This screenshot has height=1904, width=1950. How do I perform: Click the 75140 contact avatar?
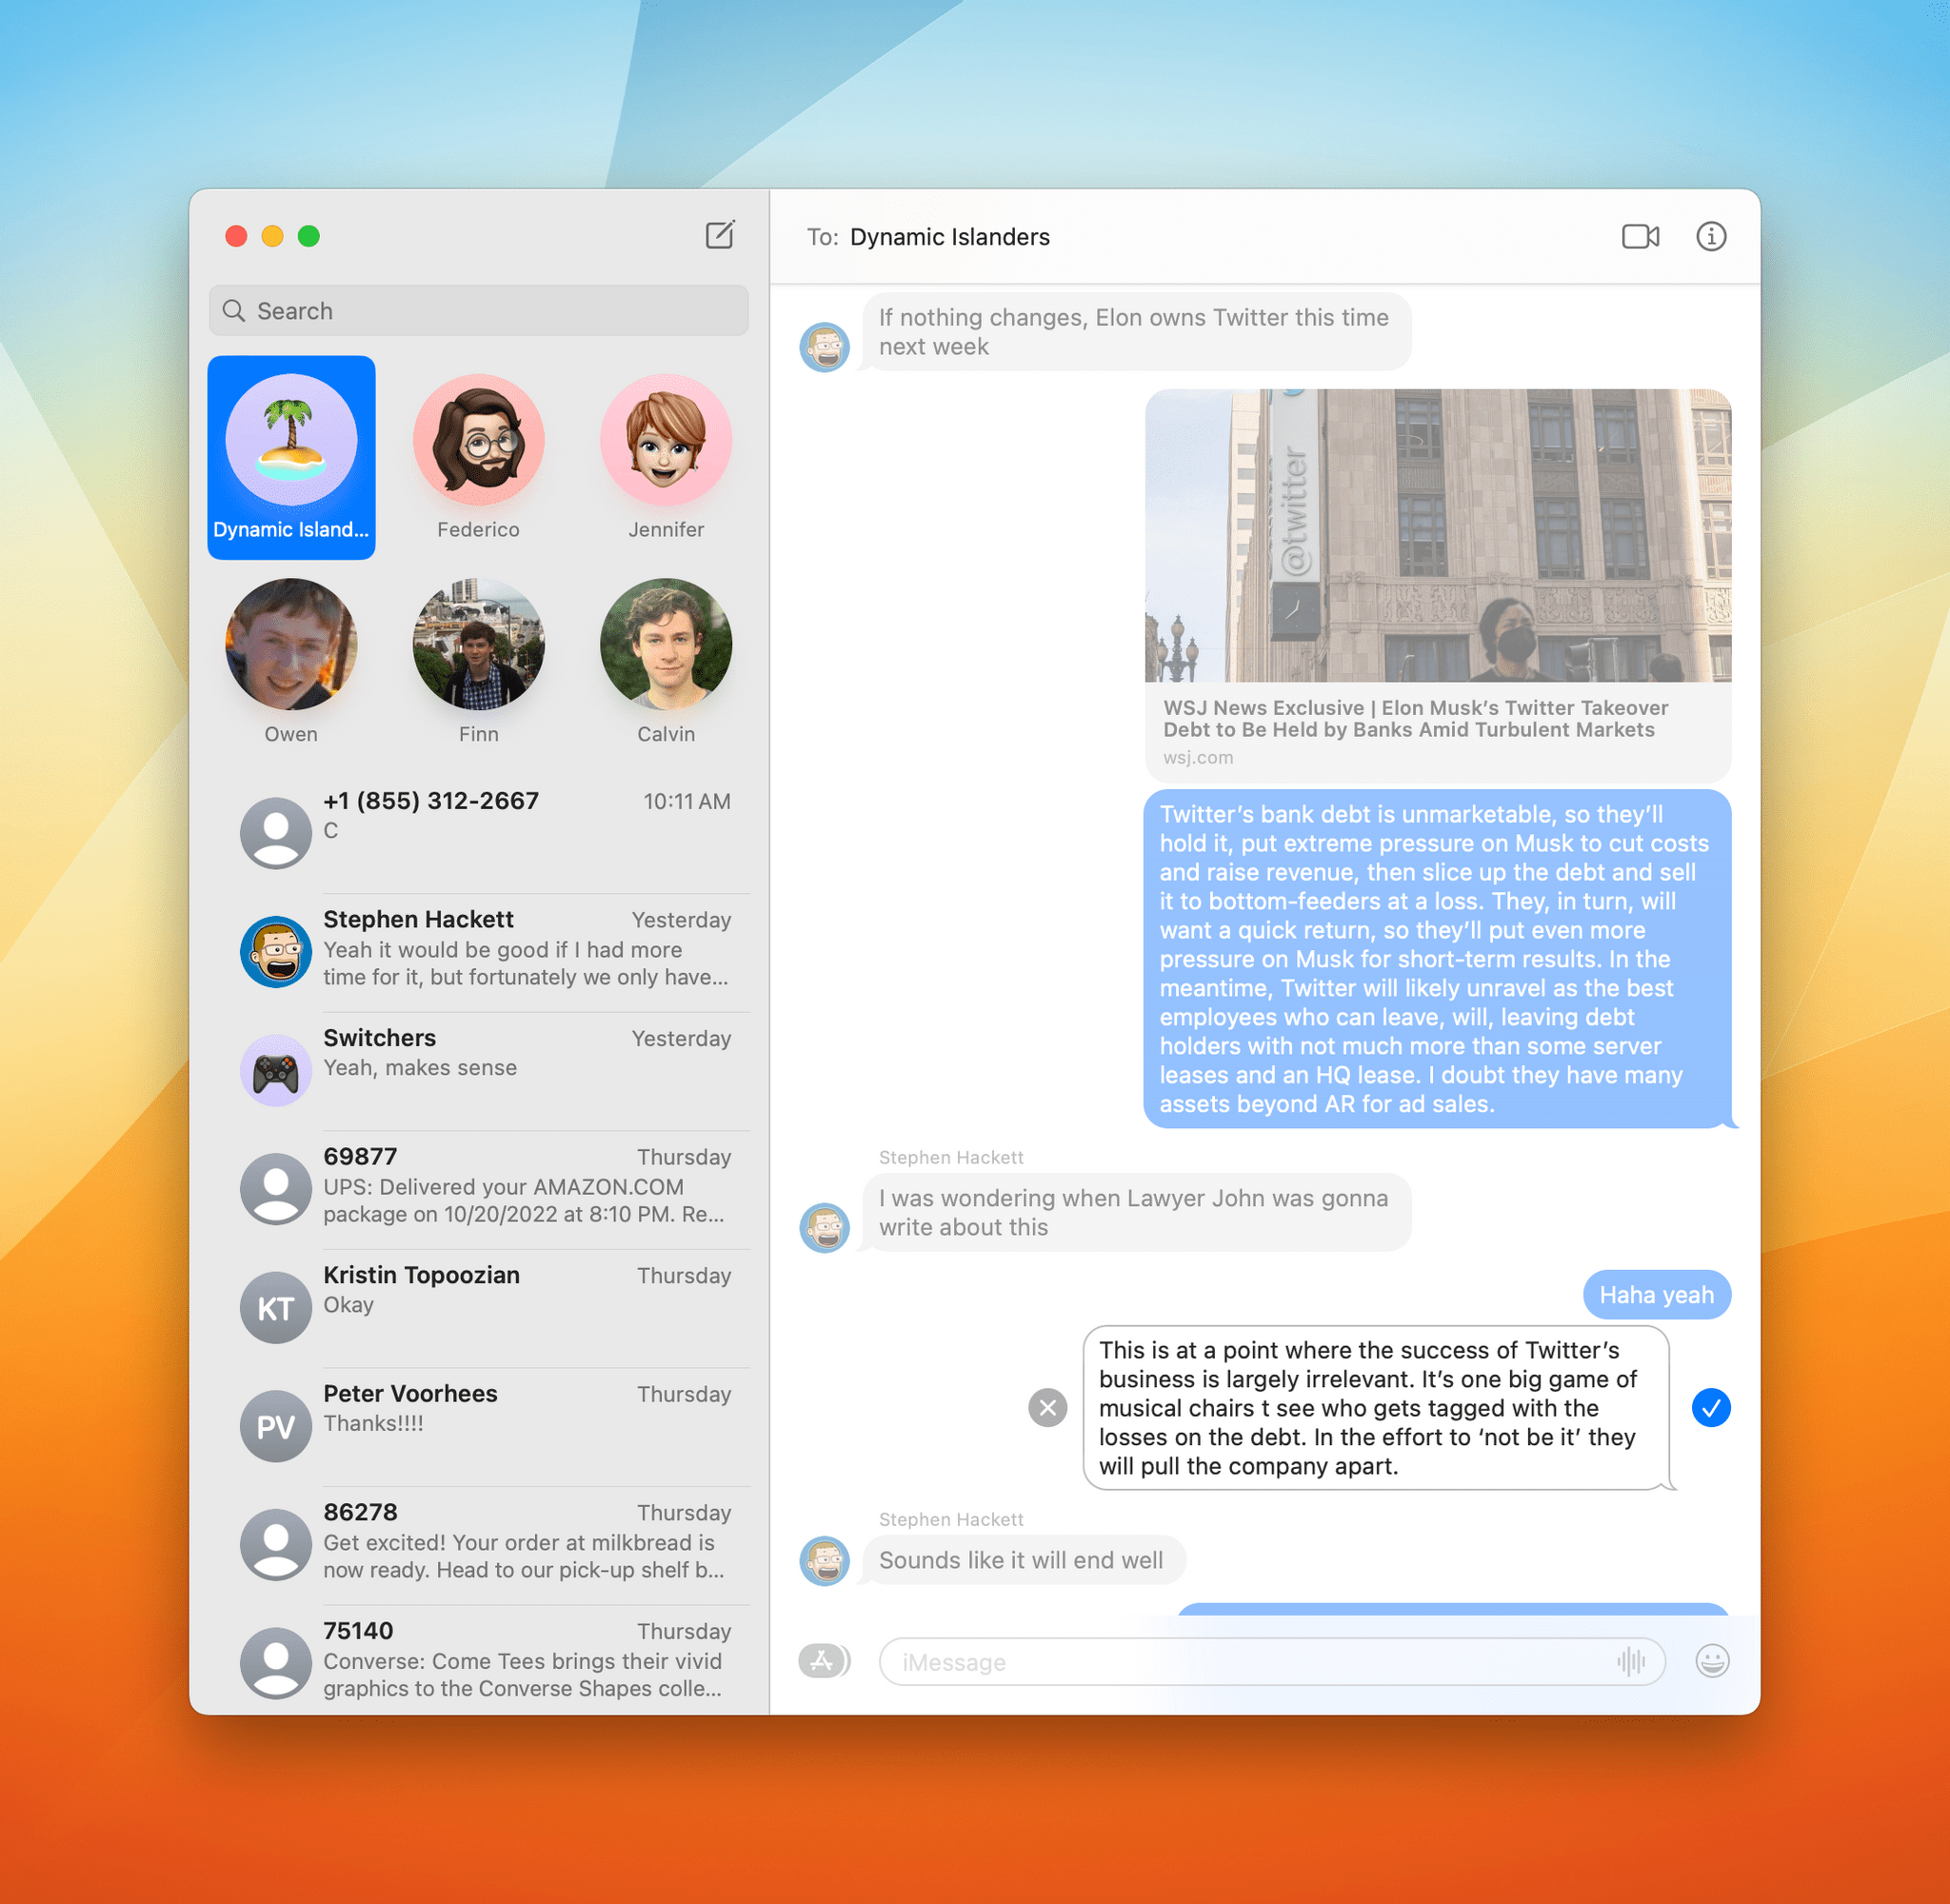(x=276, y=1662)
